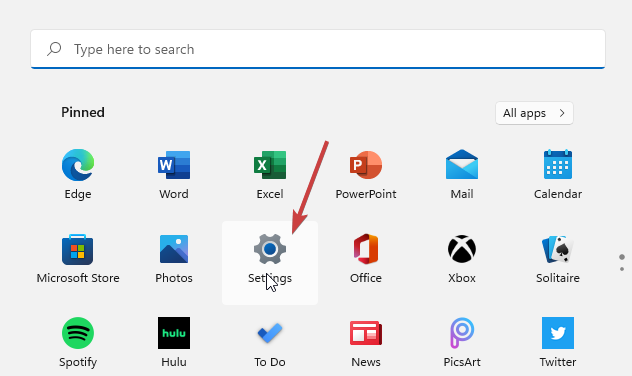Viewport: 632px width, 376px height.
Task: Launch PowerPoint from the pinned grid
Action: (x=366, y=165)
